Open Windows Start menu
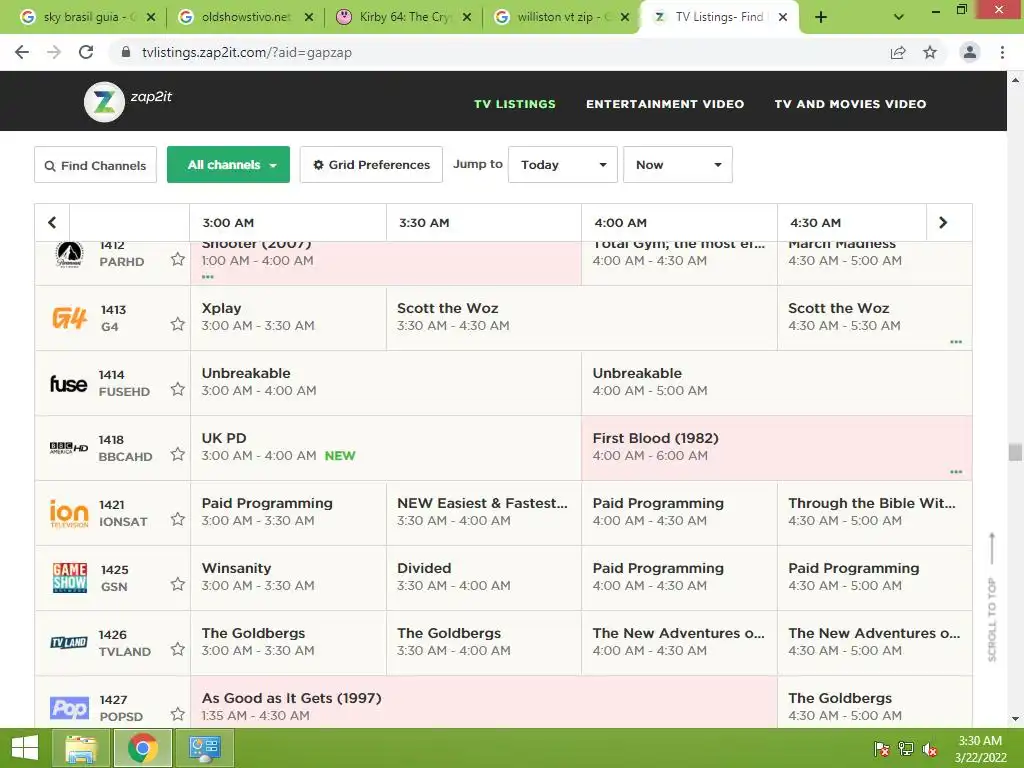The height and width of the screenshot is (768, 1024). click(x=24, y=748)
